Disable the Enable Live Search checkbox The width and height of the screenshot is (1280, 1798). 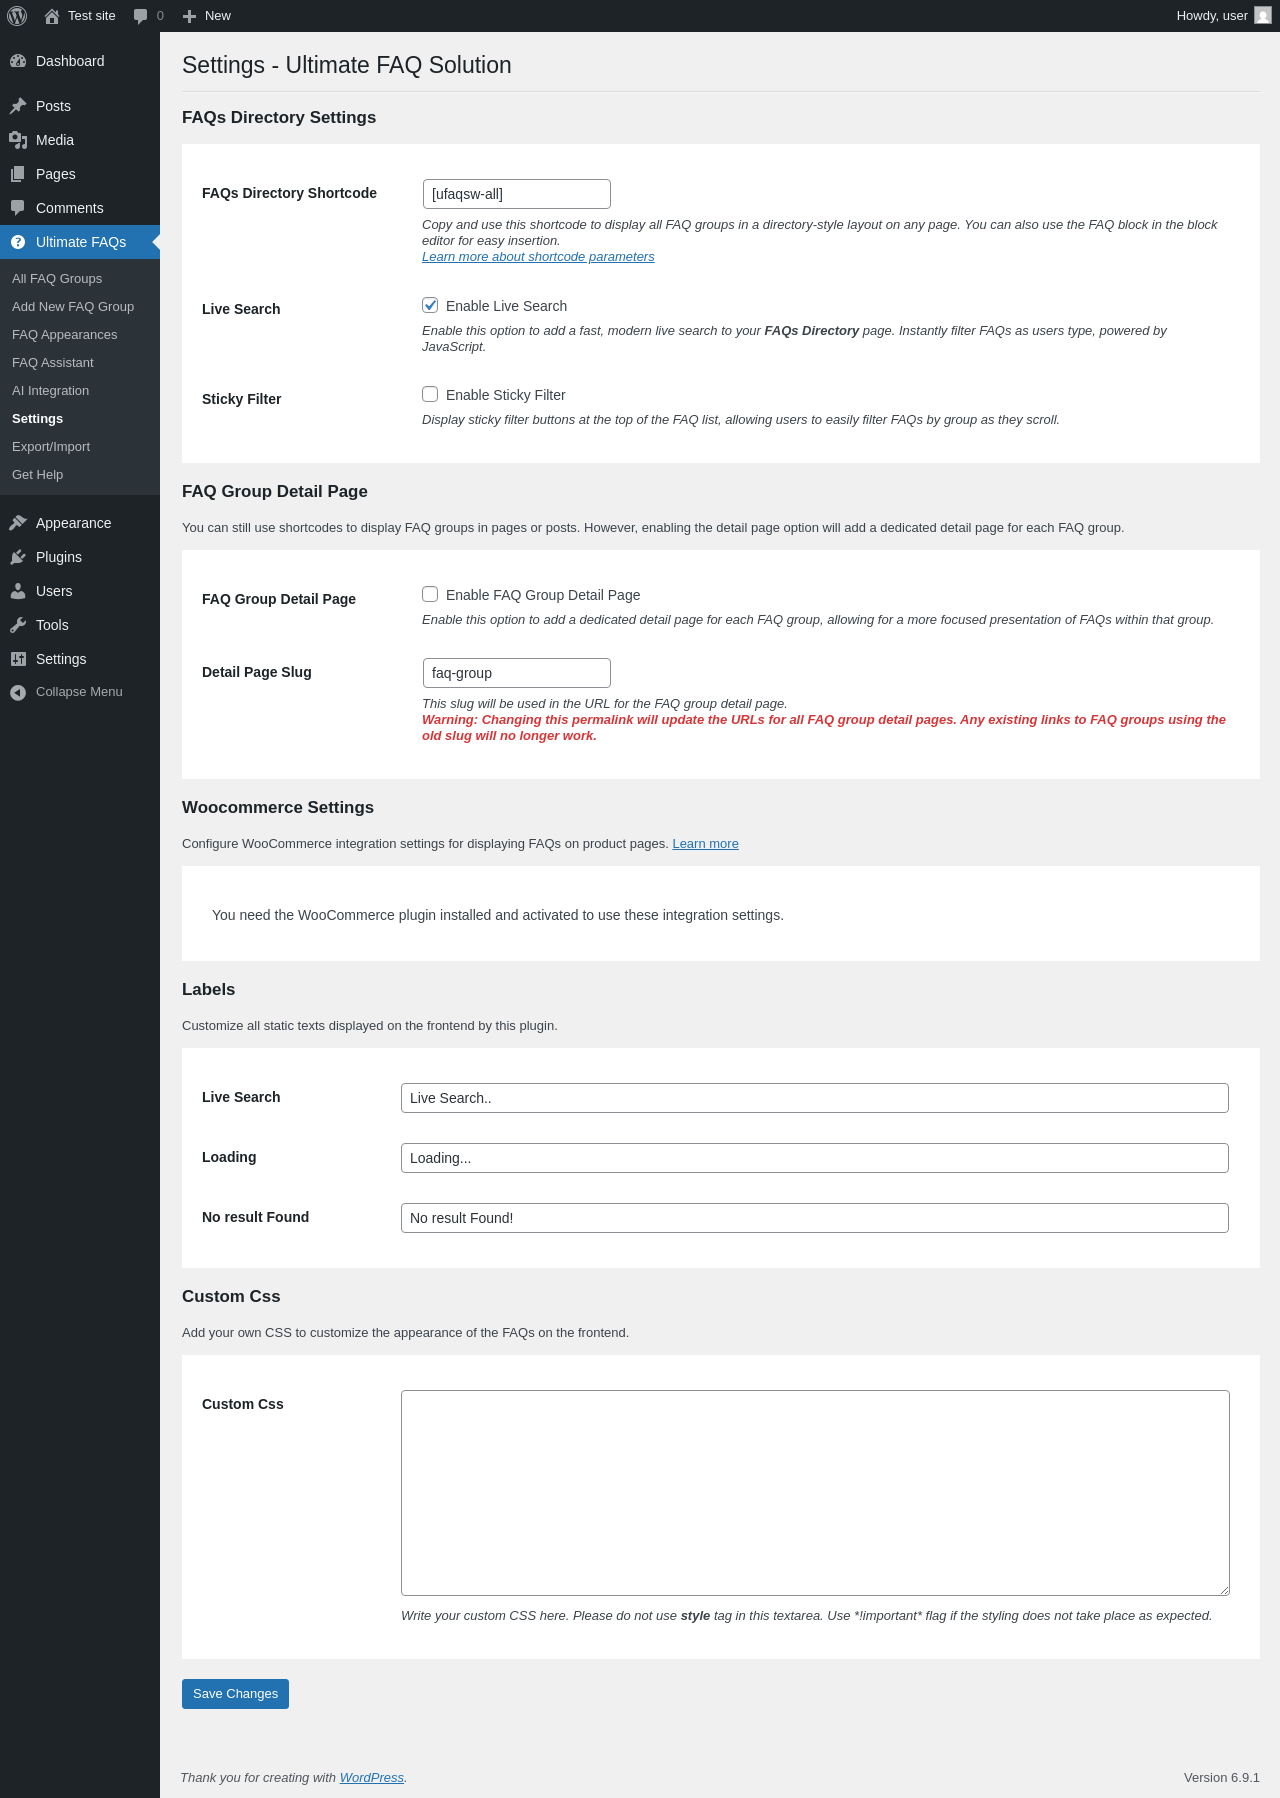coord(430,305)
